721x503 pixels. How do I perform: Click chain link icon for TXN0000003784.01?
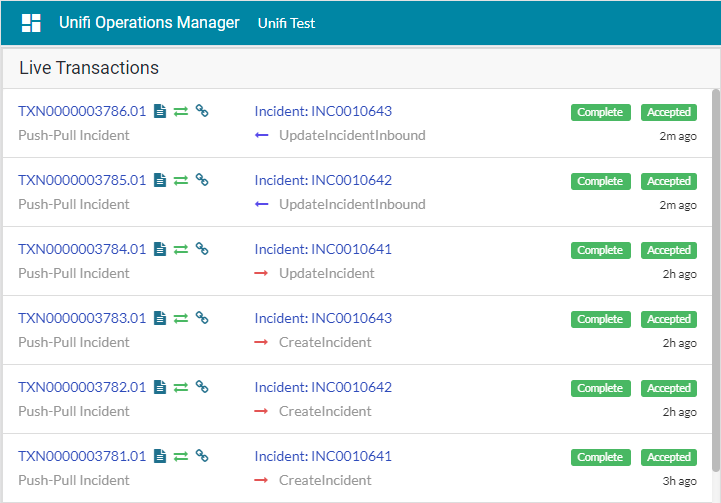[201, 250]
